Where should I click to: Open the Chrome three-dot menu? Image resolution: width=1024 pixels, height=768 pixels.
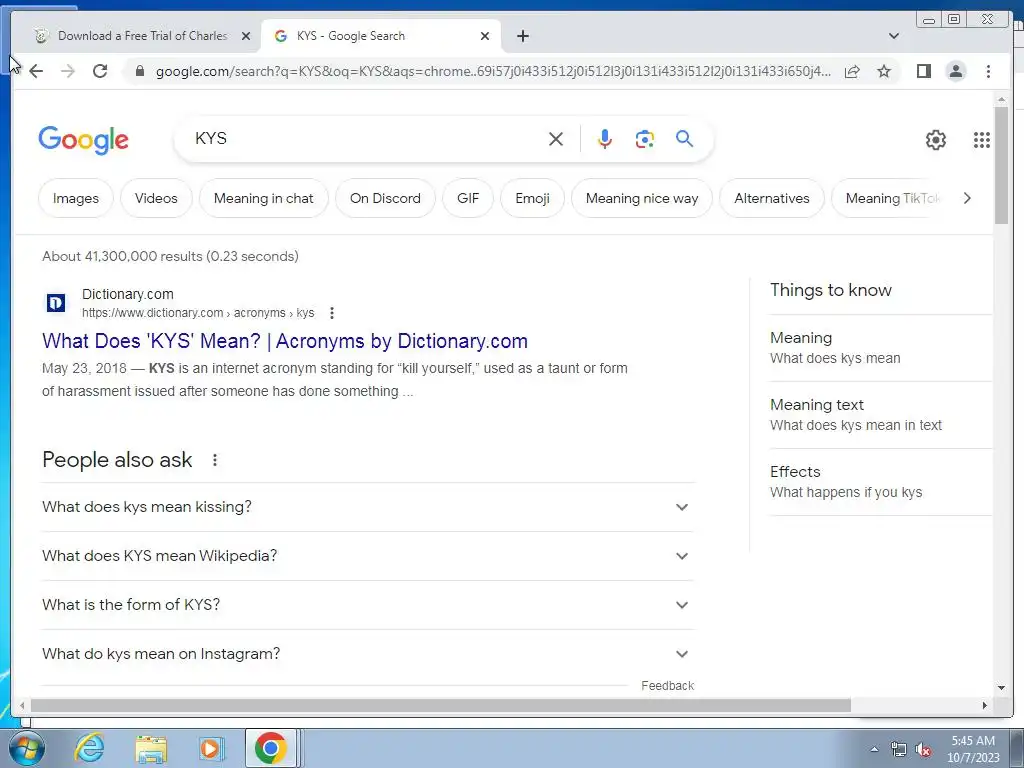click(988, 71)
